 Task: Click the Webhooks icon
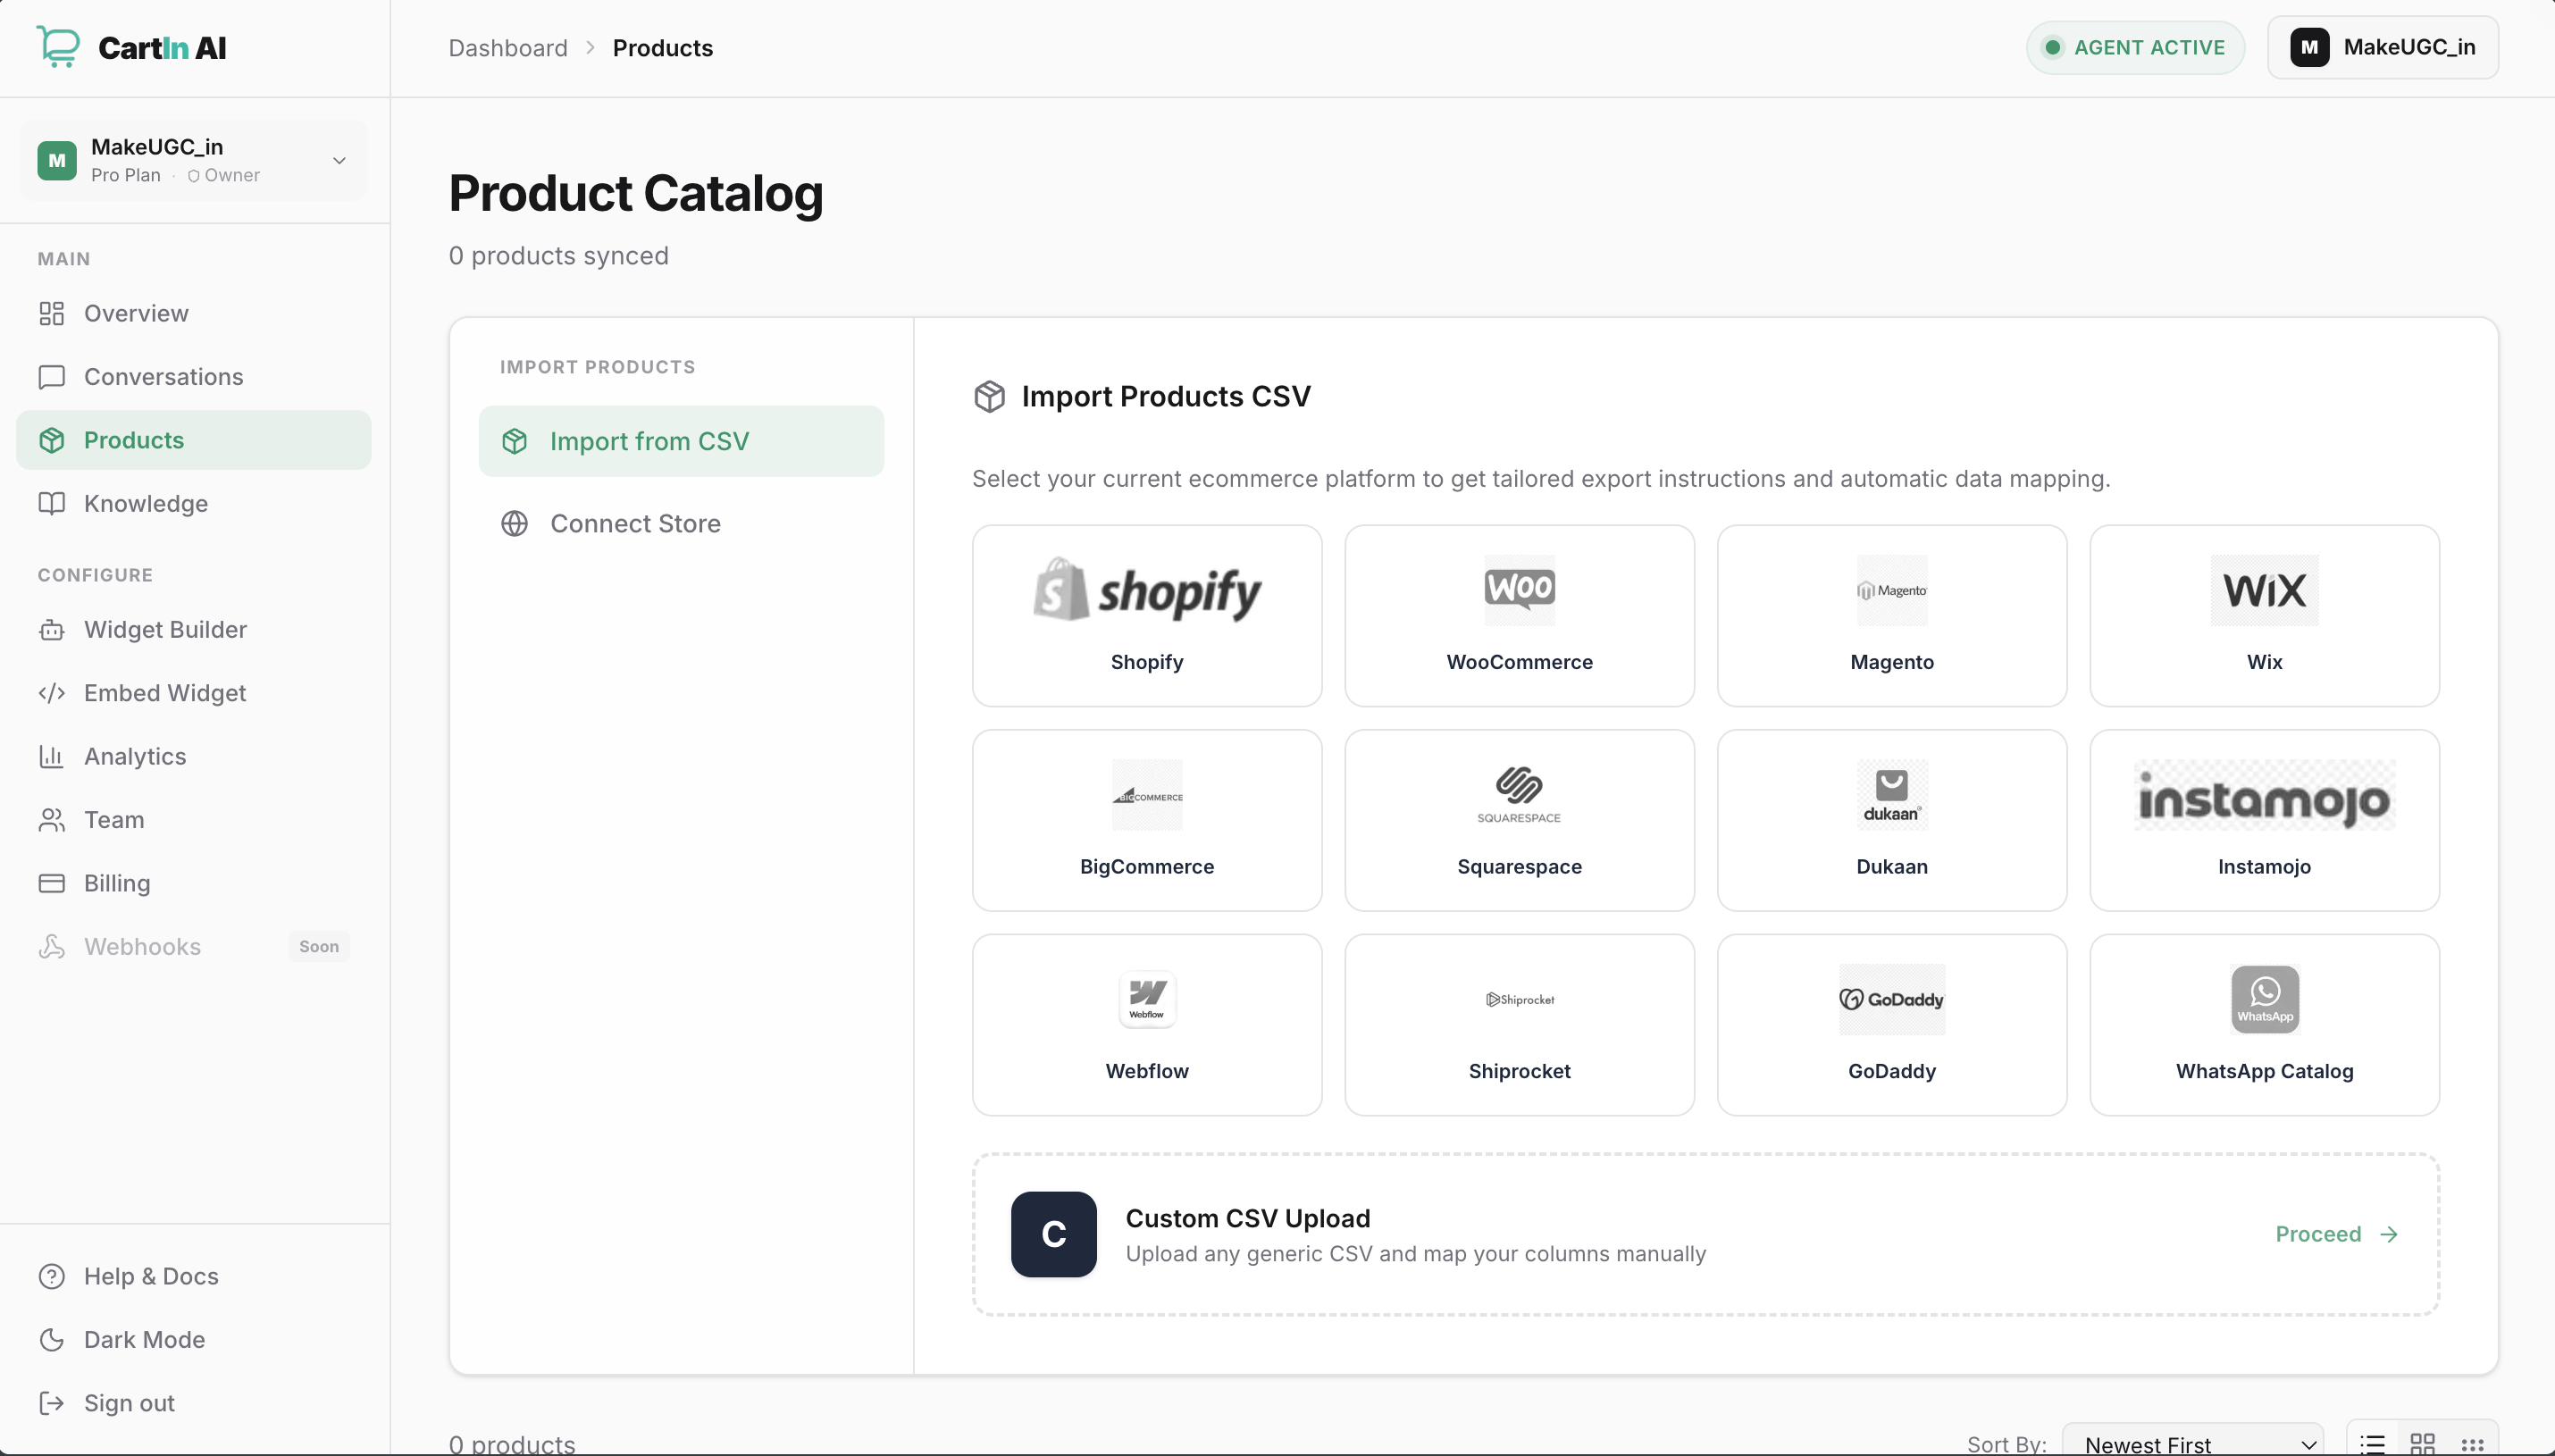[52, 947]
